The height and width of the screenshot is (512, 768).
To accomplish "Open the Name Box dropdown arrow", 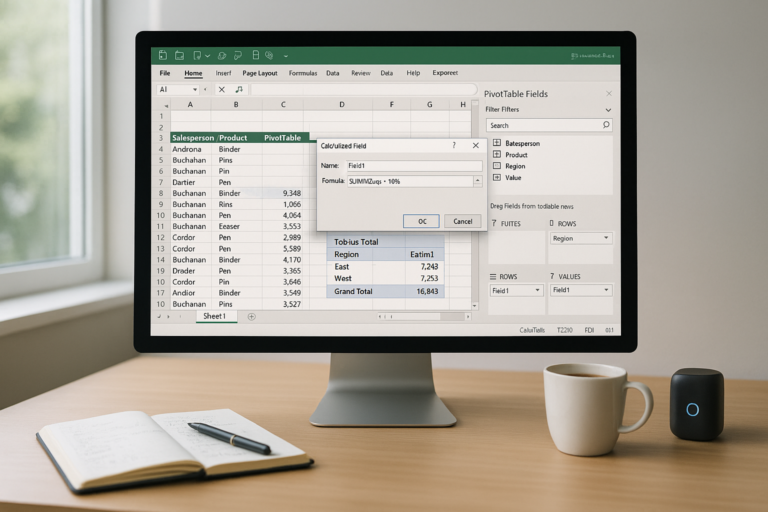I will 195,90.
